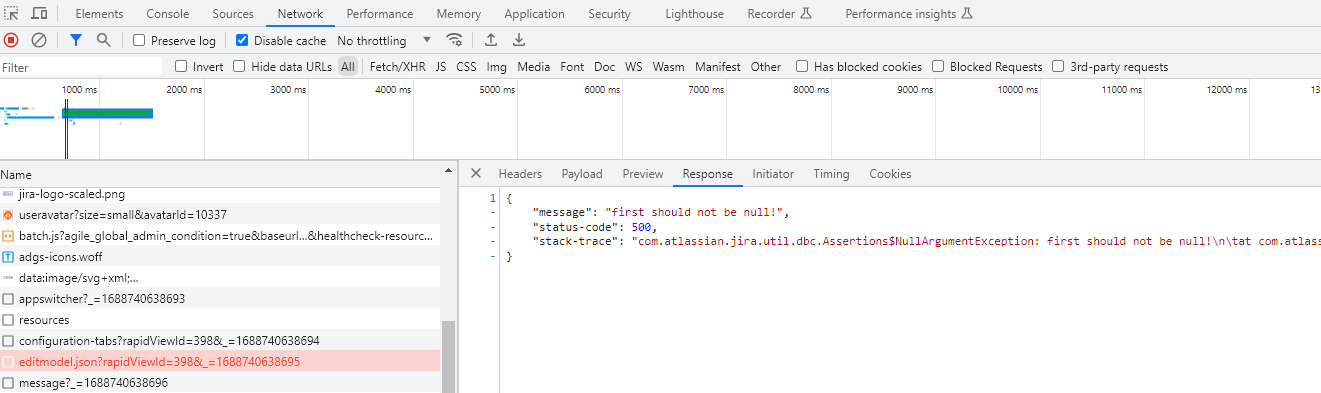This screenshot has width=1321, height=393.
Task: Filter by CSS requests
Action: [x=466, y=67]
